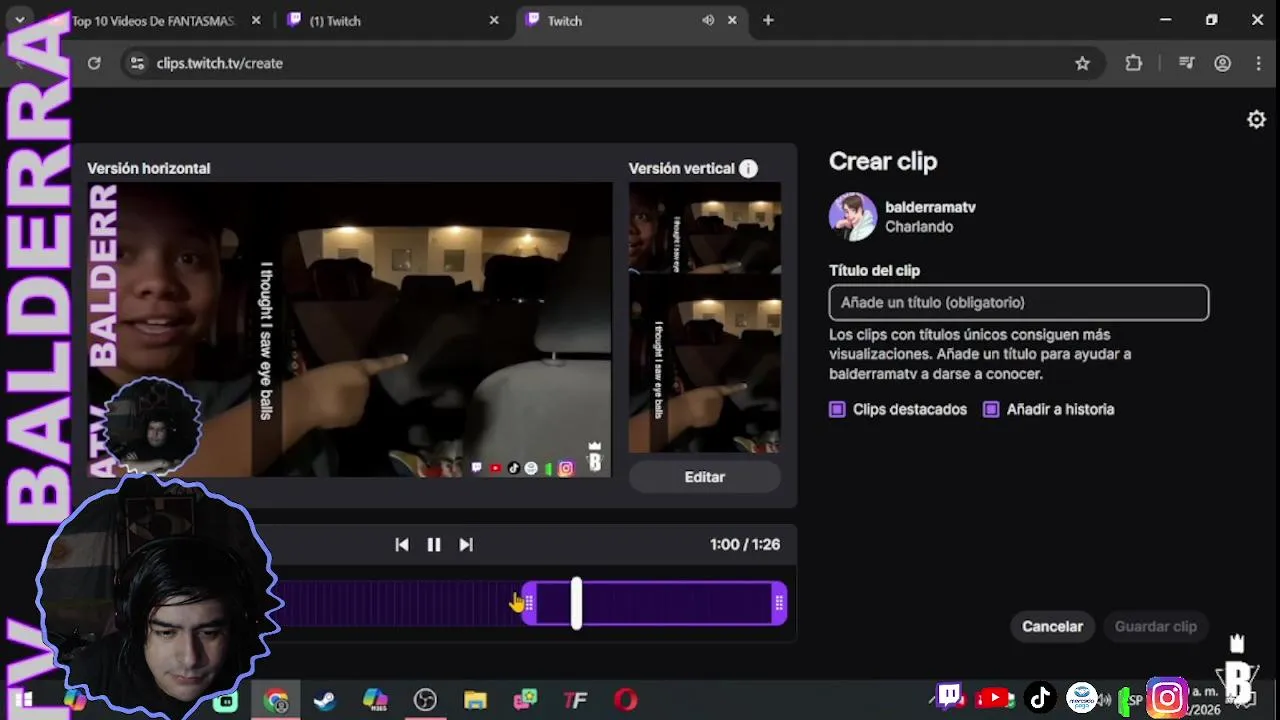1280x720 pixels.
Task: Click the right trim handle of the clip
Action: 779,603
